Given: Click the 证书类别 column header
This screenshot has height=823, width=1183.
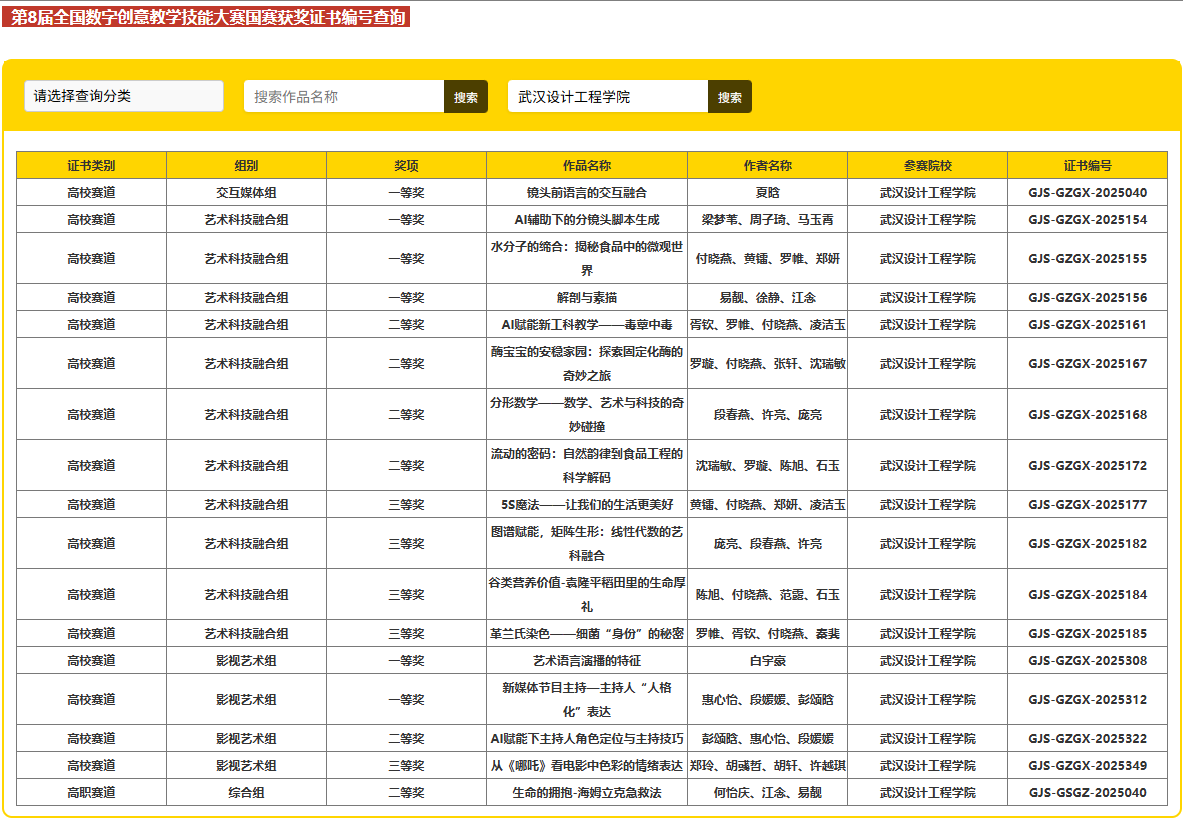Looking at the screenshot, I should [91, 165].
